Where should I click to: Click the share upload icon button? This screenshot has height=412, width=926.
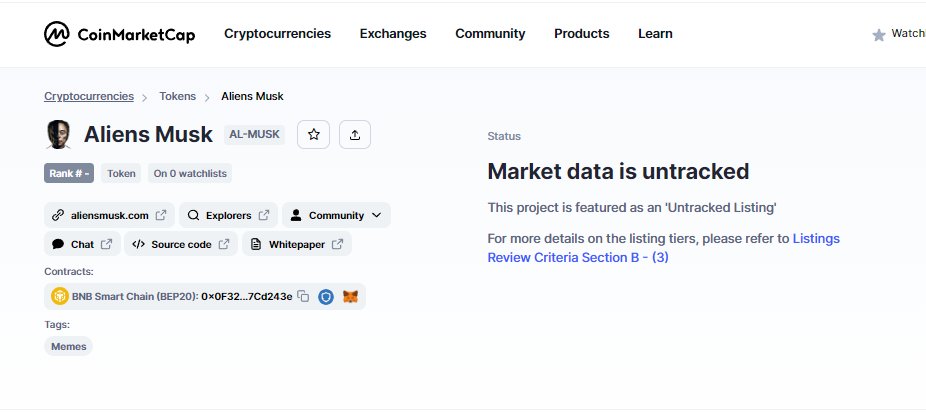tap(355, 135)
